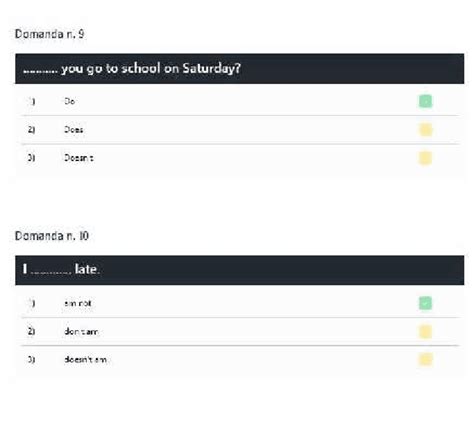Choose the answer text Do

[69, 101]
